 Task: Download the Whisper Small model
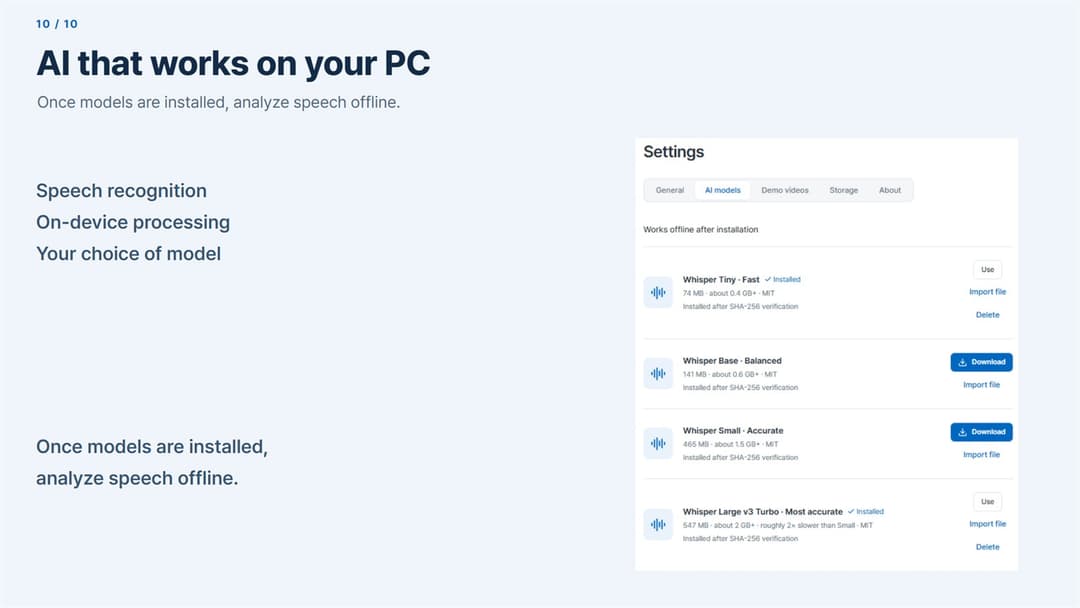(x=981, y=432)
